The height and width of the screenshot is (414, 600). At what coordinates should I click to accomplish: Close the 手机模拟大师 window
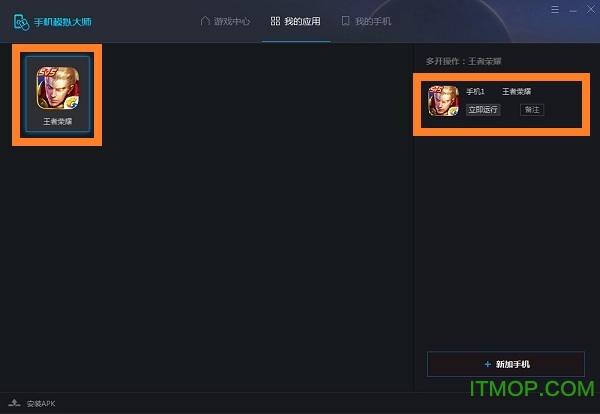point(591,9)
